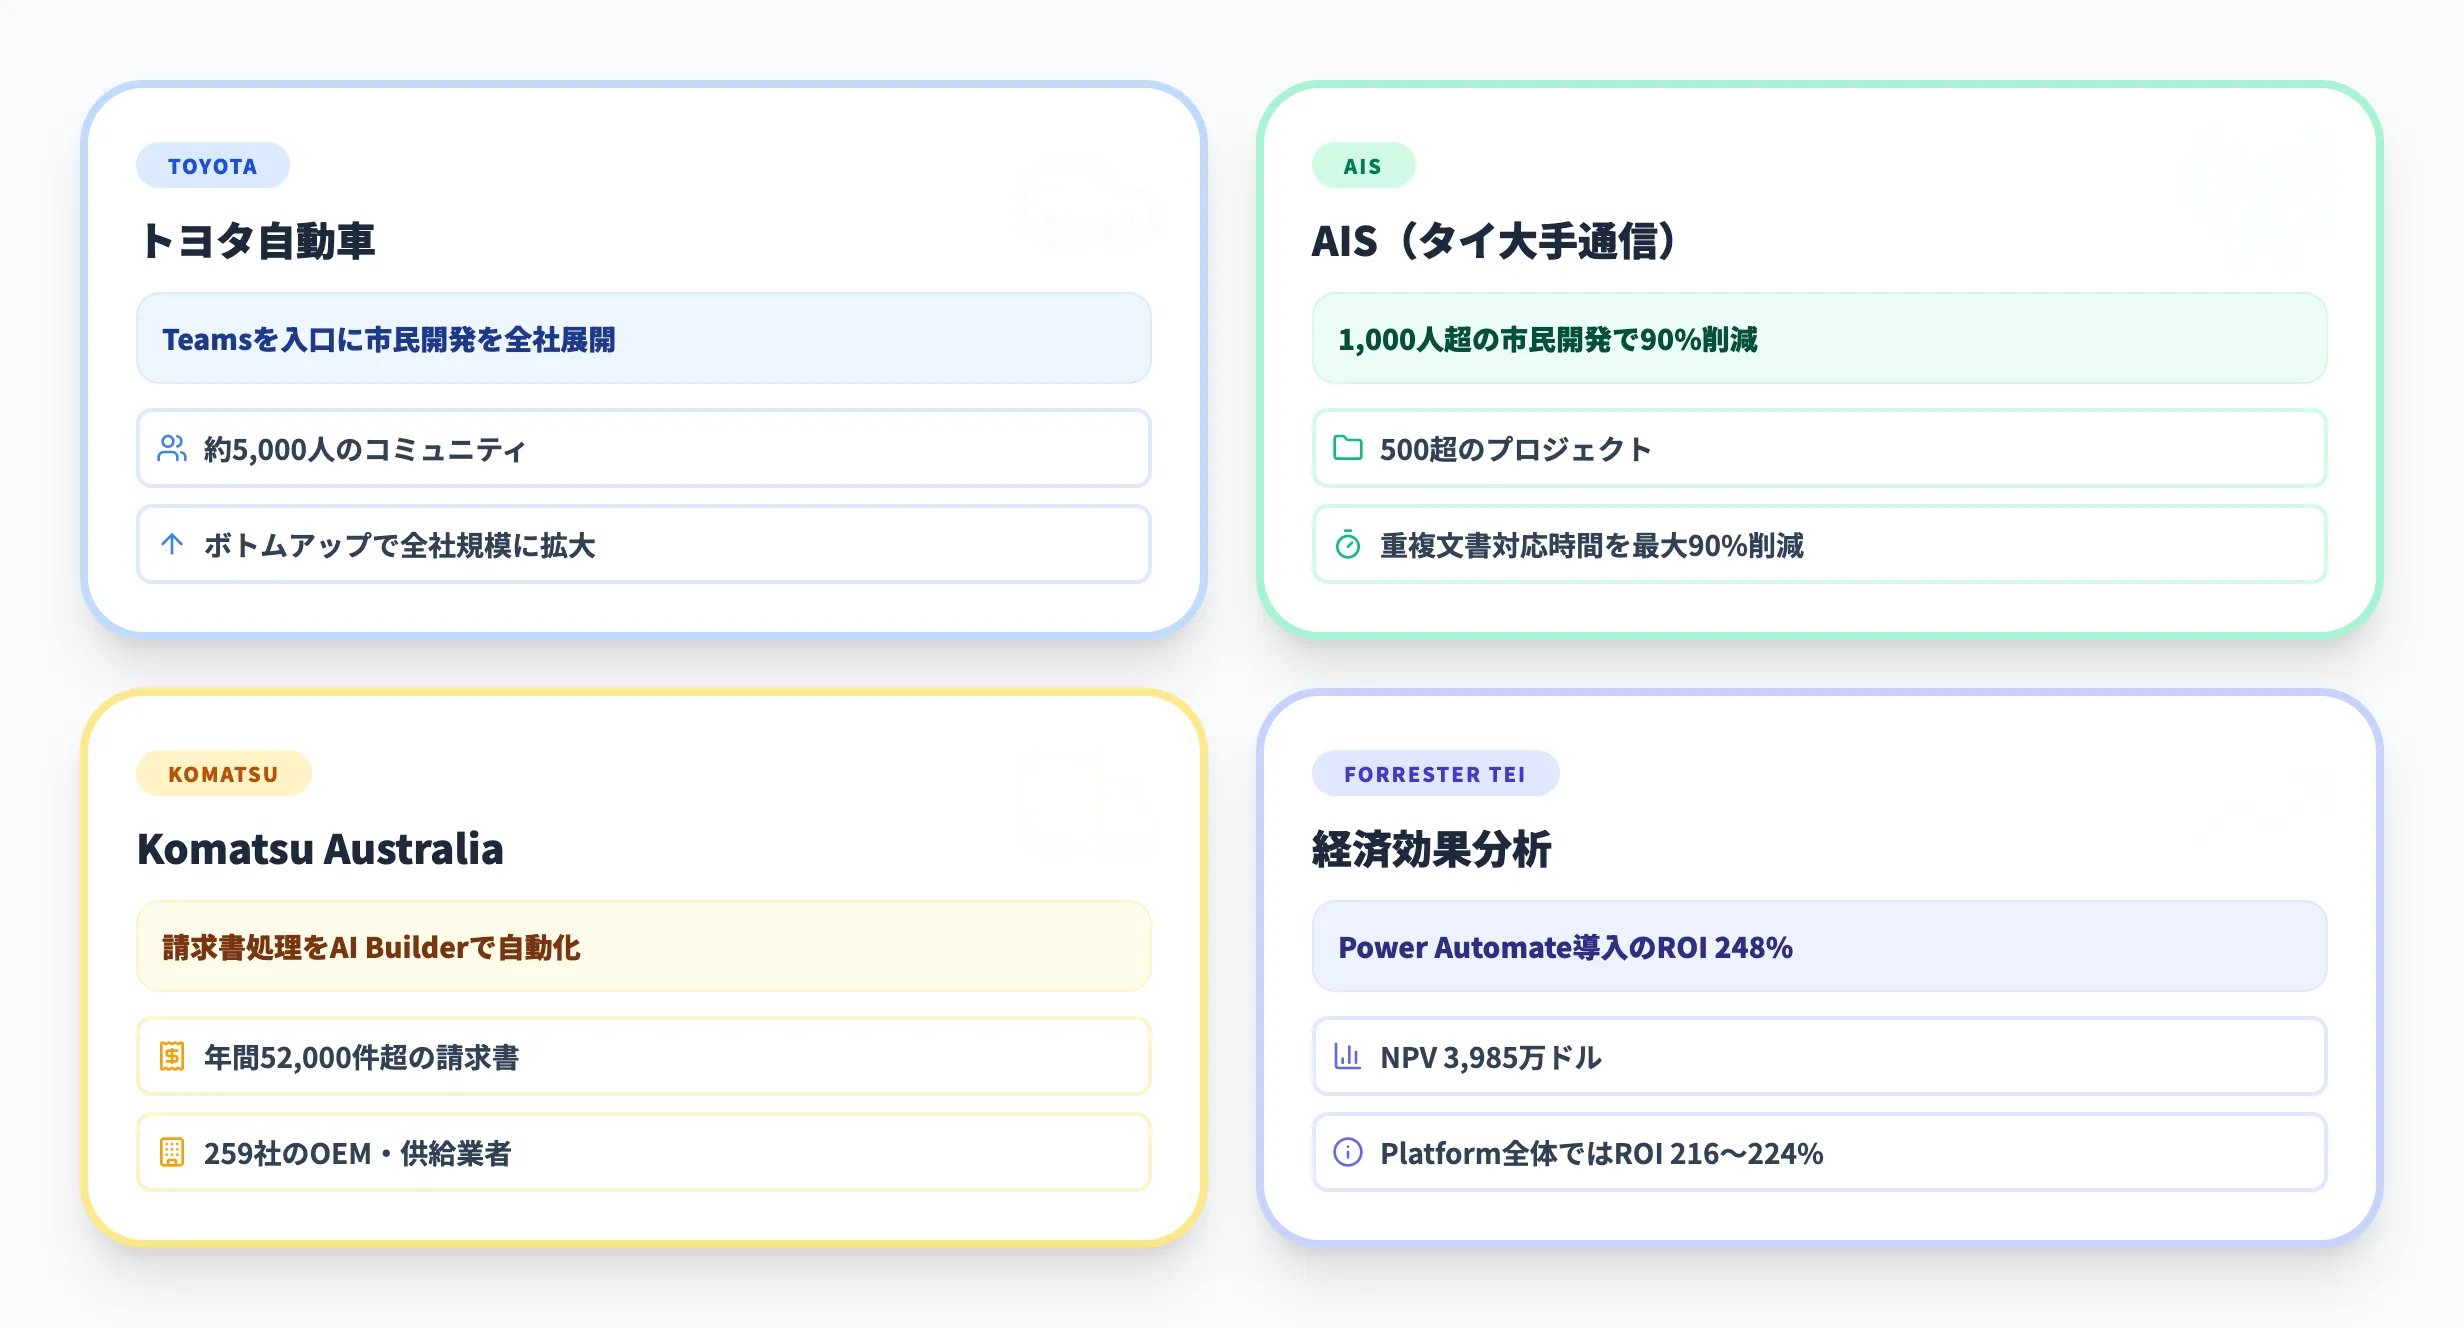
Task: Click the folder icon next to 500超のプロジェクト
Action: 1347,449
